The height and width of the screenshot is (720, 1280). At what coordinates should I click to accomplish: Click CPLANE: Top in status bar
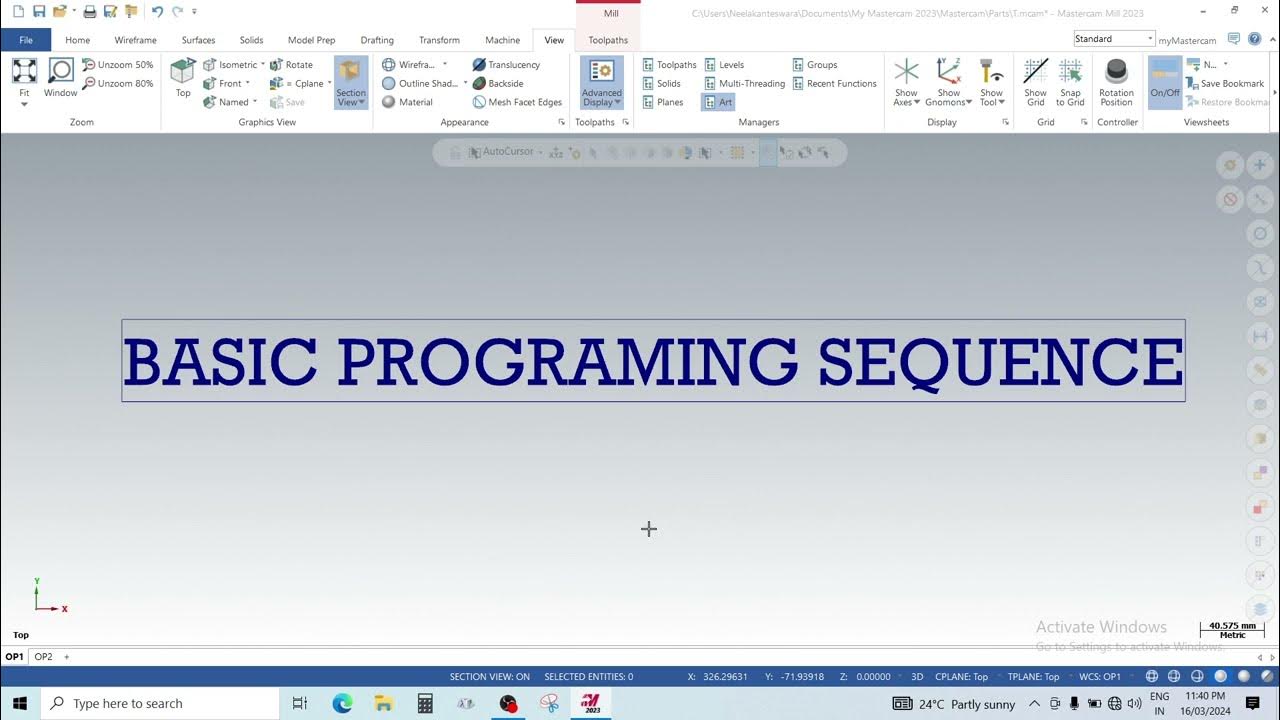961,677
